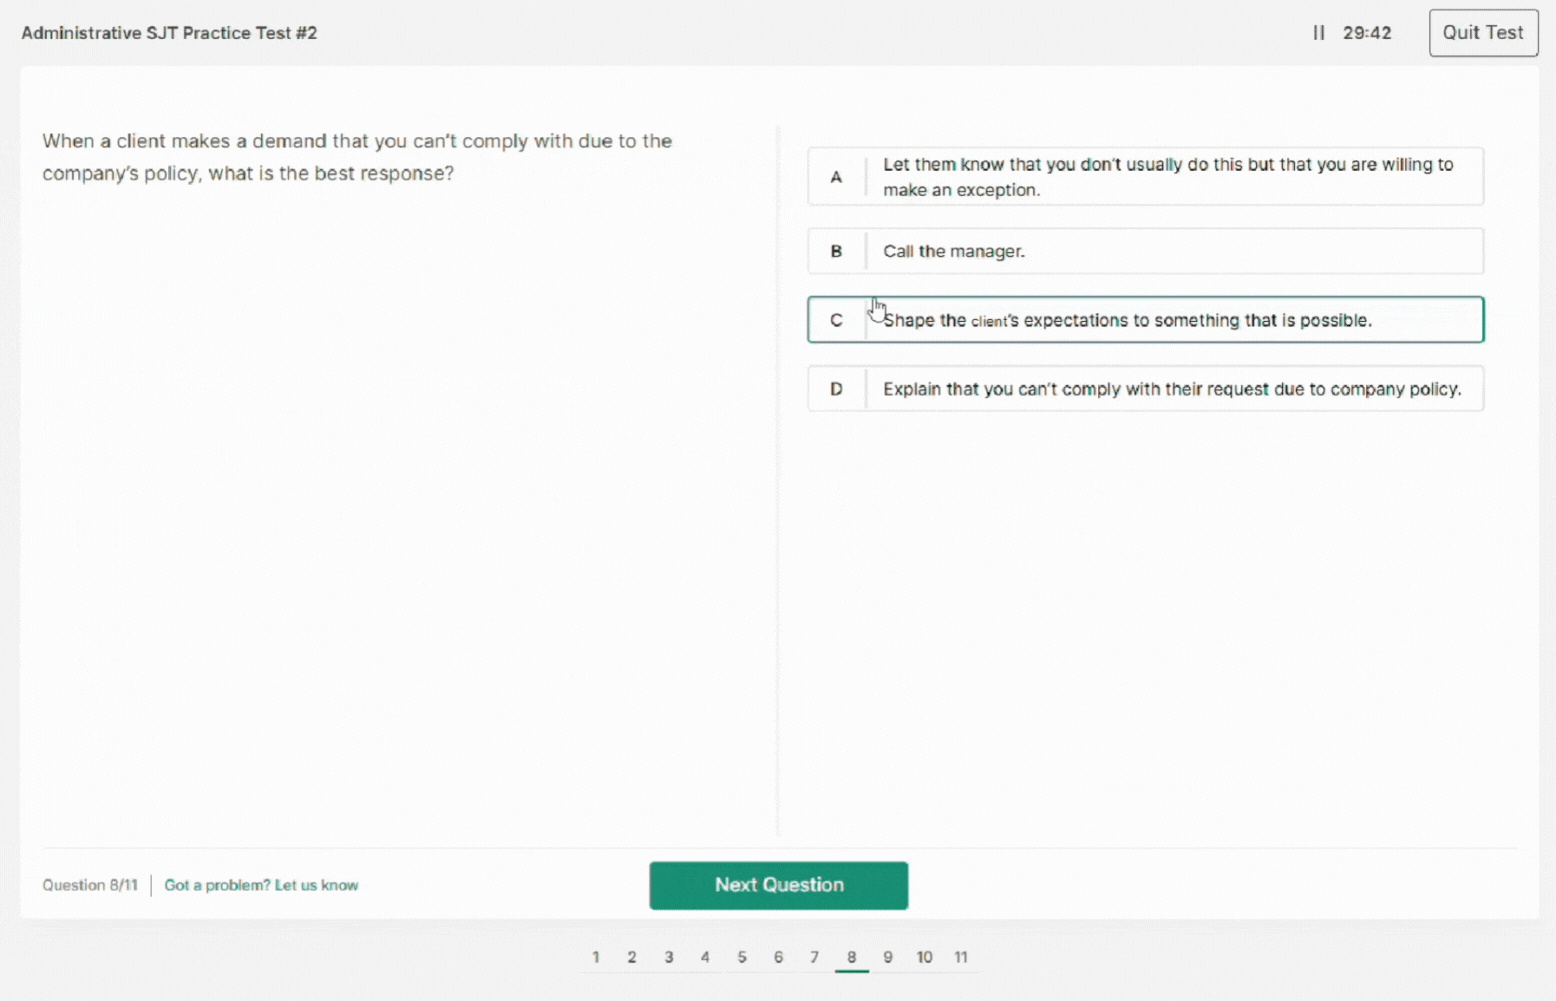Navigate to question 10
Image resolution: width=1556 pixels, height=1001 pixels.
coord(924,957)
